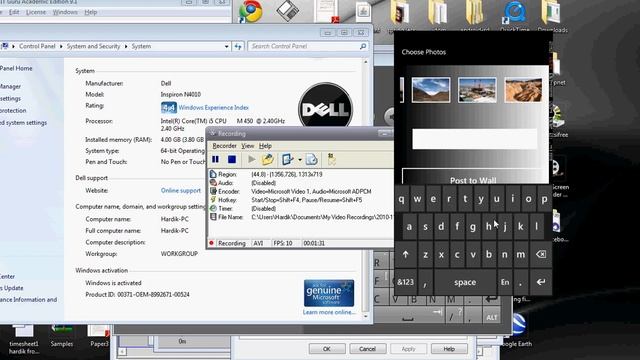The height and width of the screenshot is (360, 640).
Task: Click Learn more online link
Action: pyautogui.click(x=329, y=312)
